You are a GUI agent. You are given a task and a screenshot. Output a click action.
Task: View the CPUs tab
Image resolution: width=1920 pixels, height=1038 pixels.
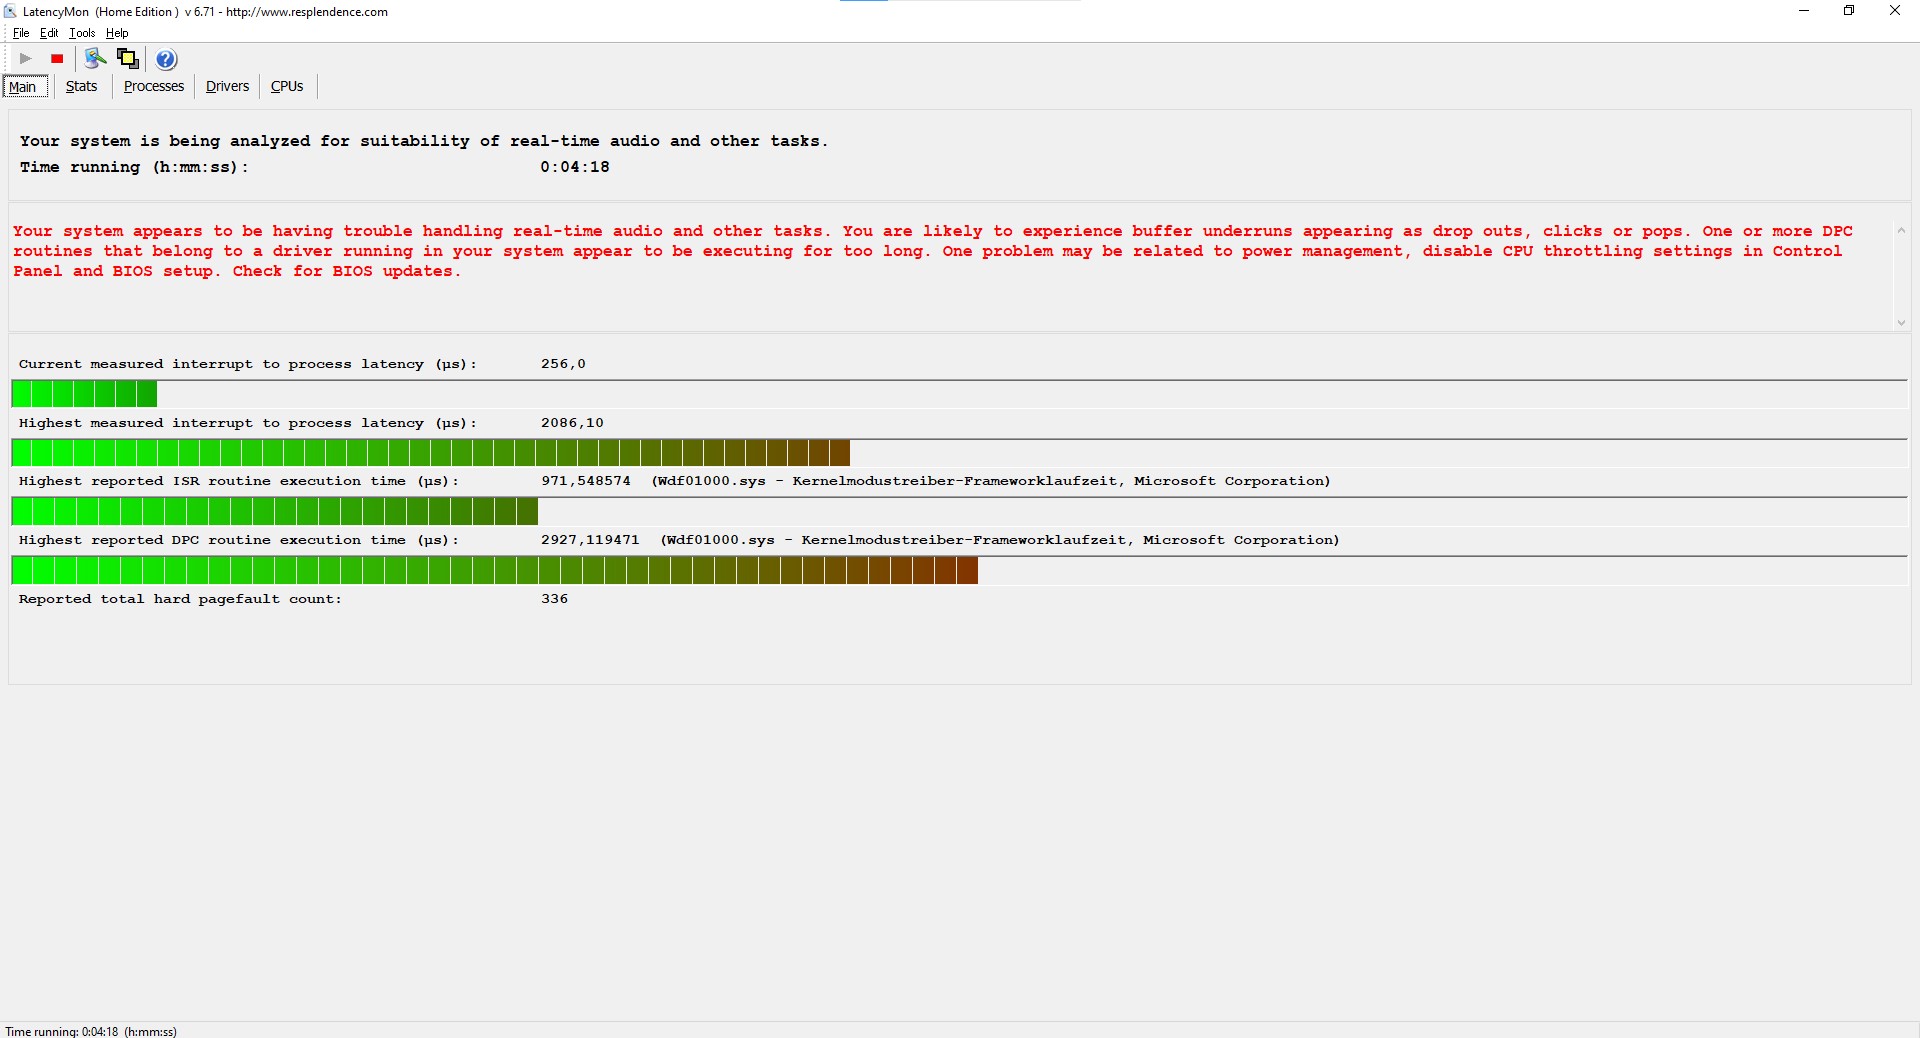point(287,87)
